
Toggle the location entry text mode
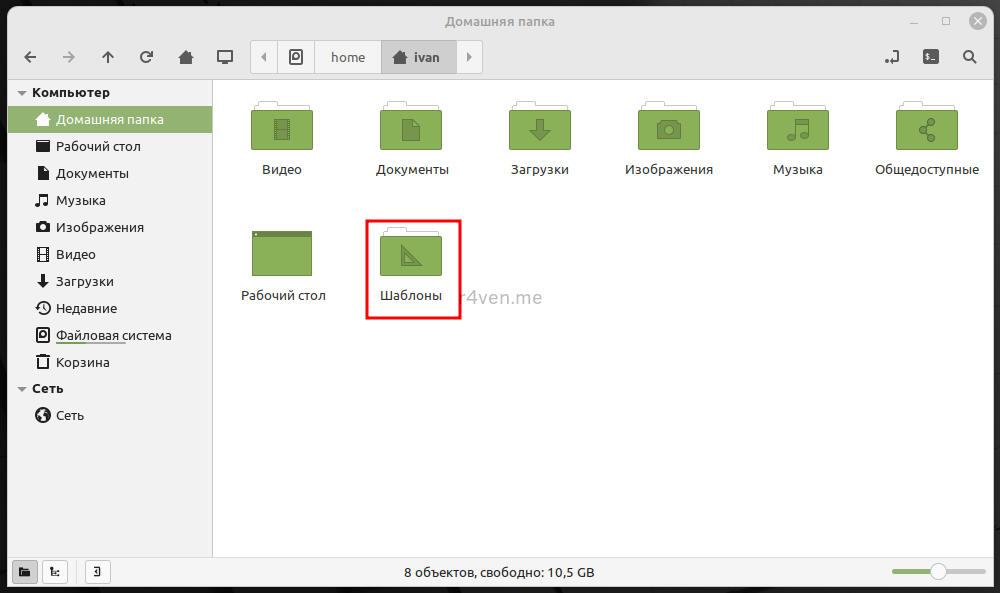(x=892, y=57)
